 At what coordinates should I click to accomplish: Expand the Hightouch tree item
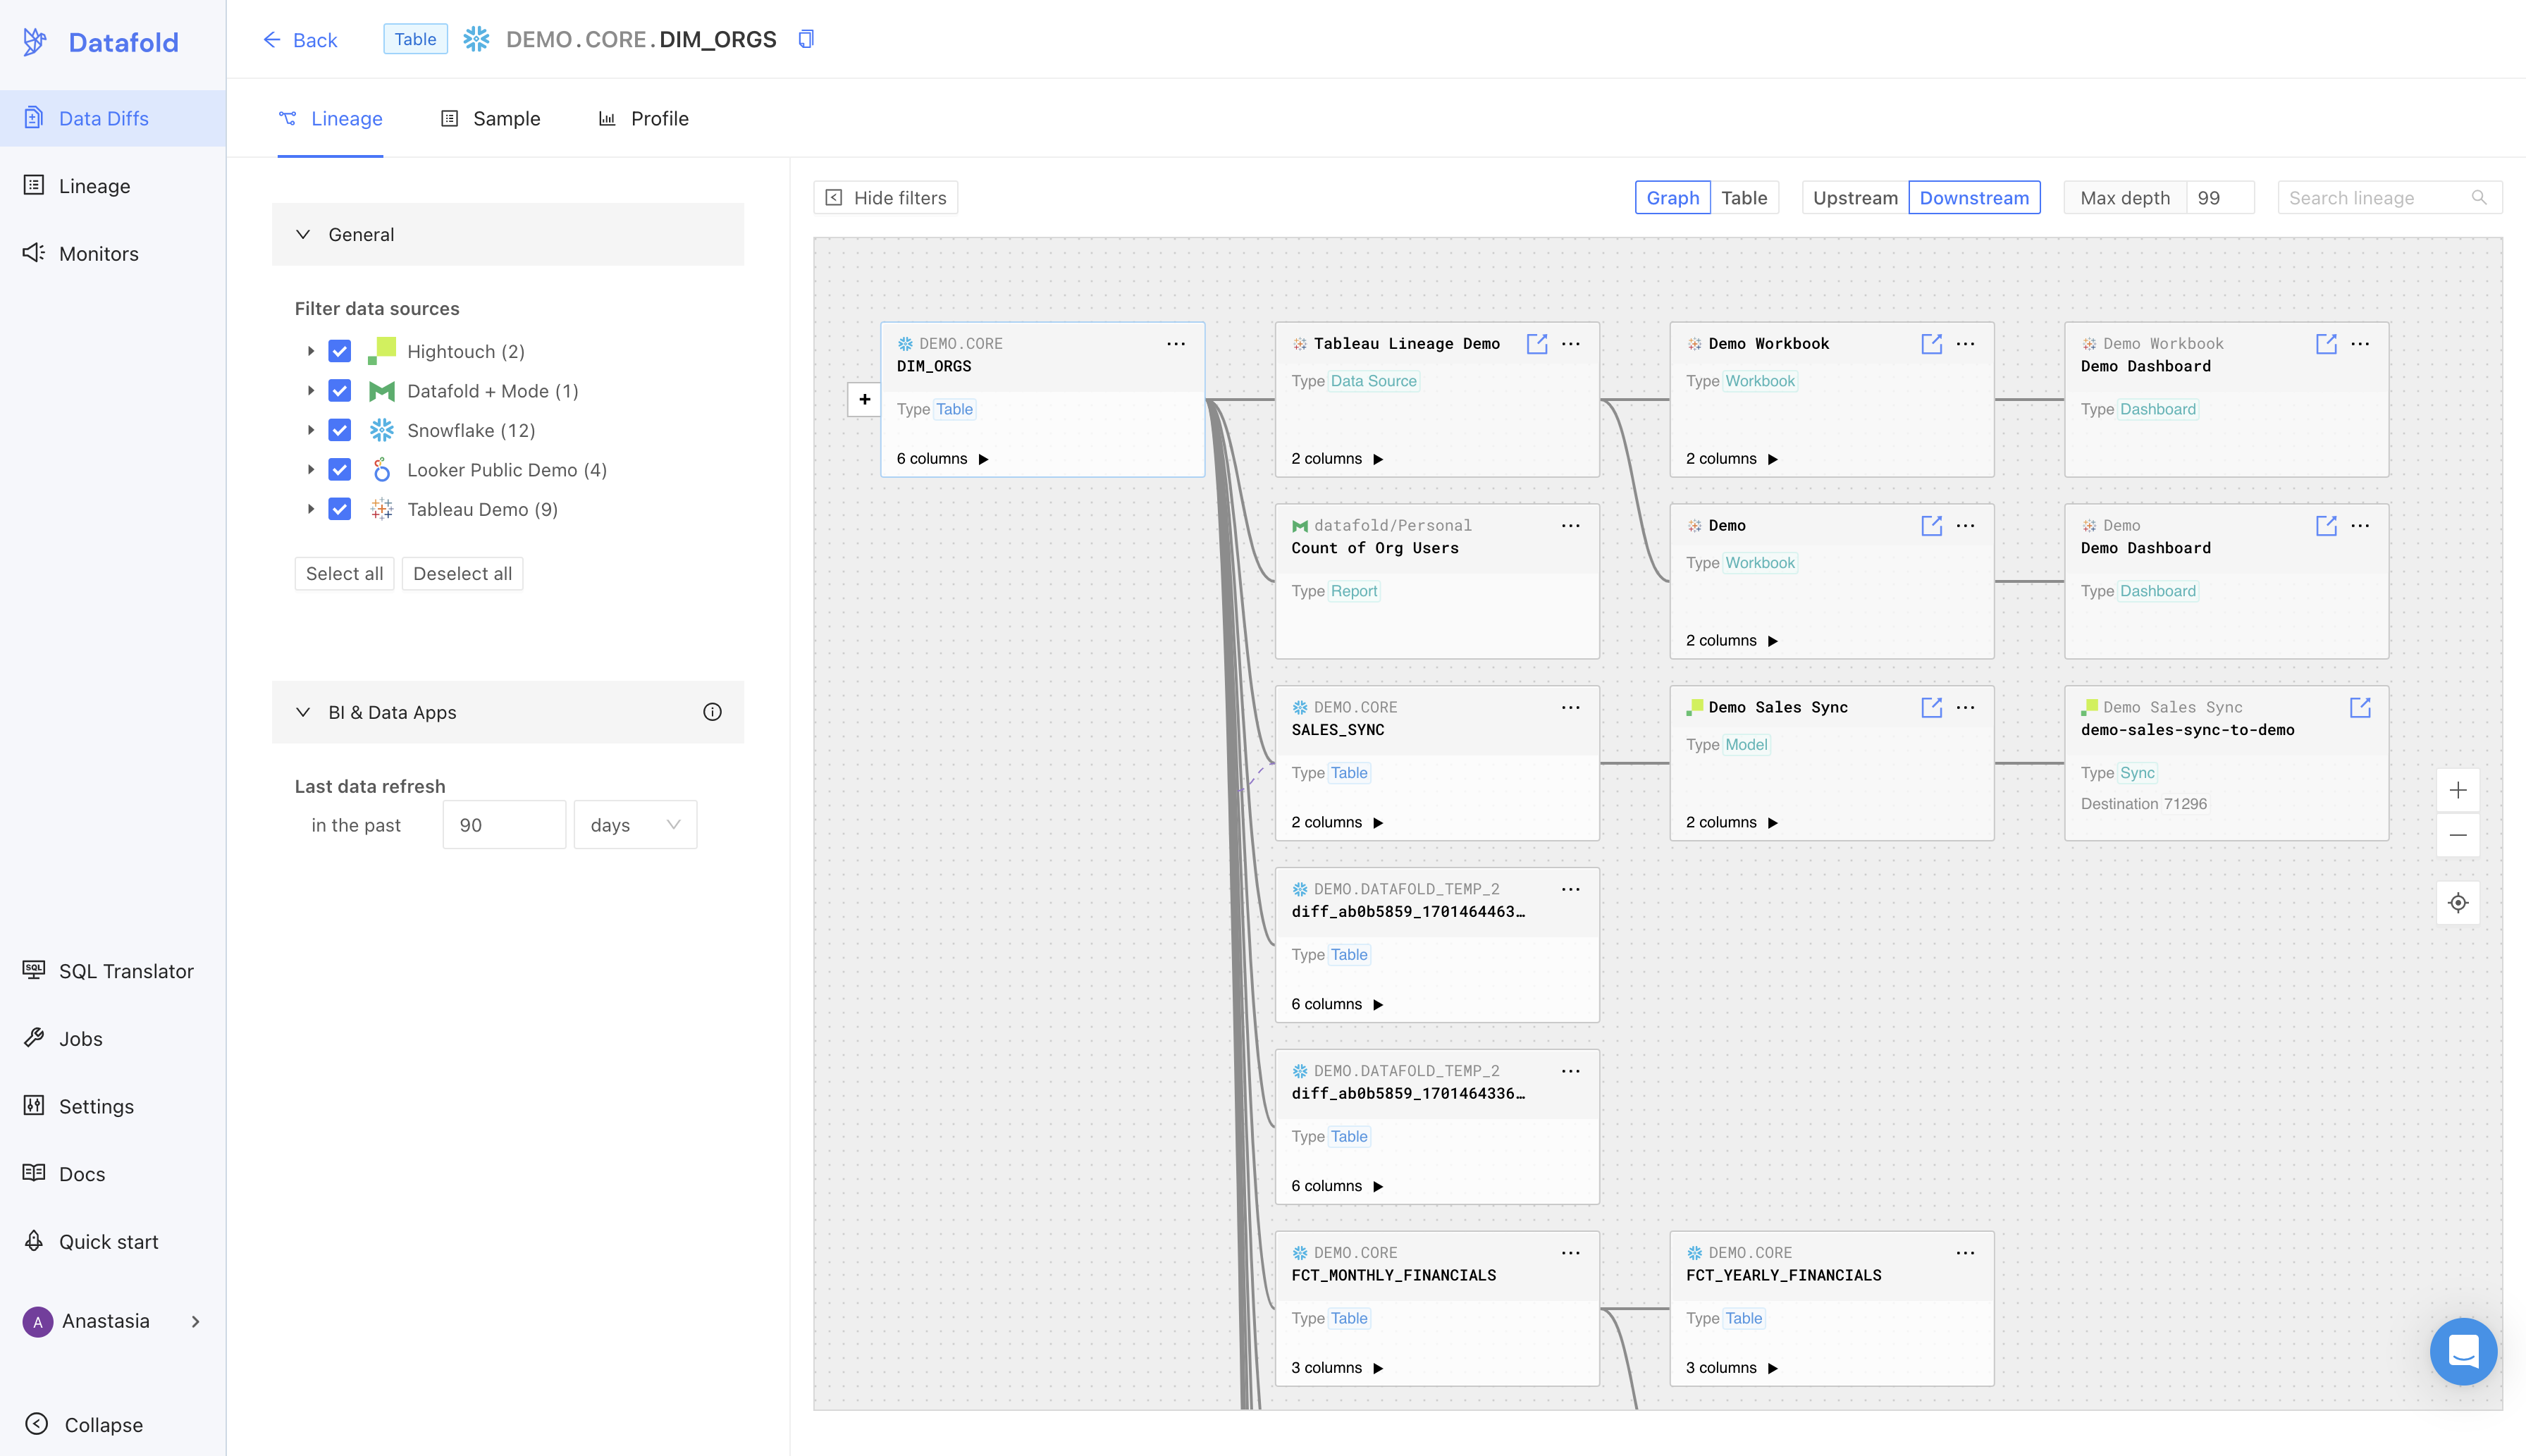311,351
